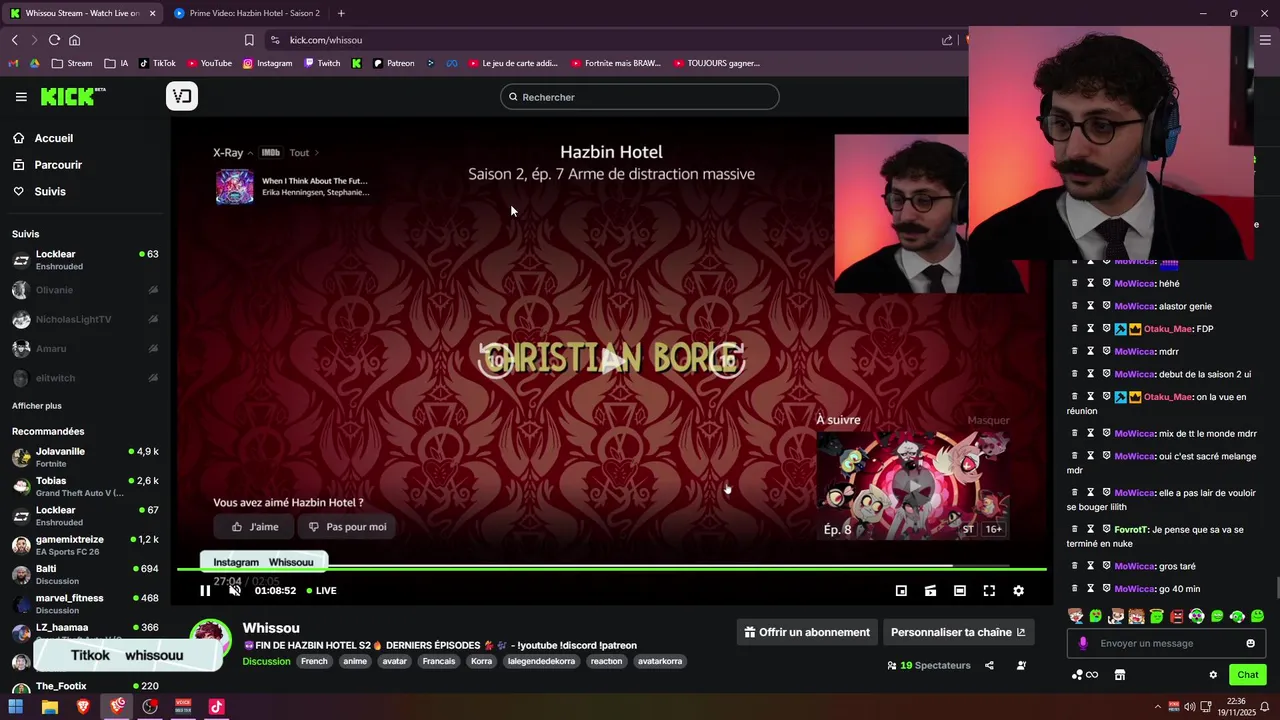Screen dimensions: 1280x720
Task: Open followed channel Locklear under Suivis
Action: tap(85, 260)
